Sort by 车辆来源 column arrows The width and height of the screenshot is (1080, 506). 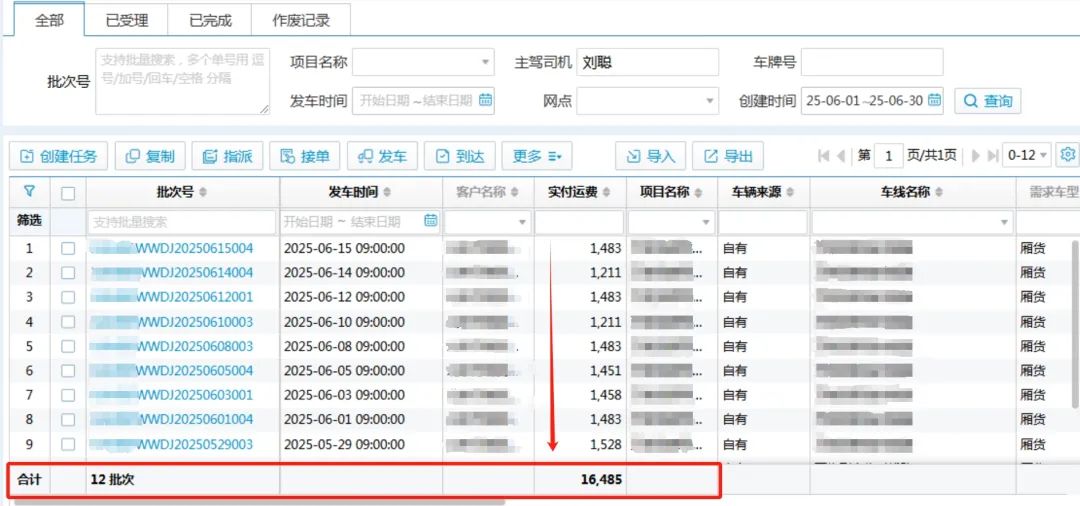pyautogui.click(x=791, y=192)
